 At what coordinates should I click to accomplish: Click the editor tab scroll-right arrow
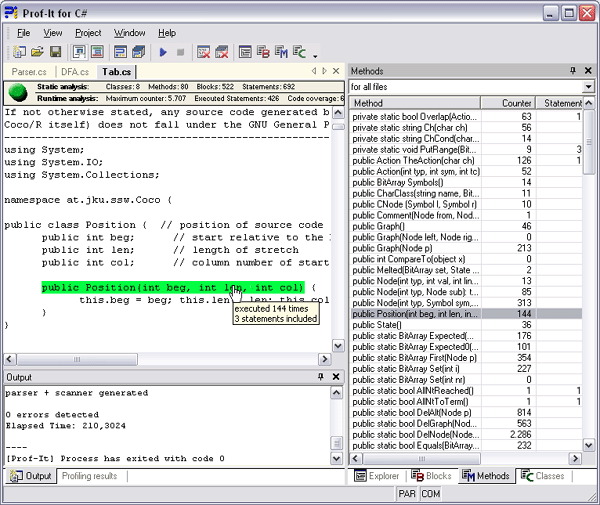click(x=324, y=71)
